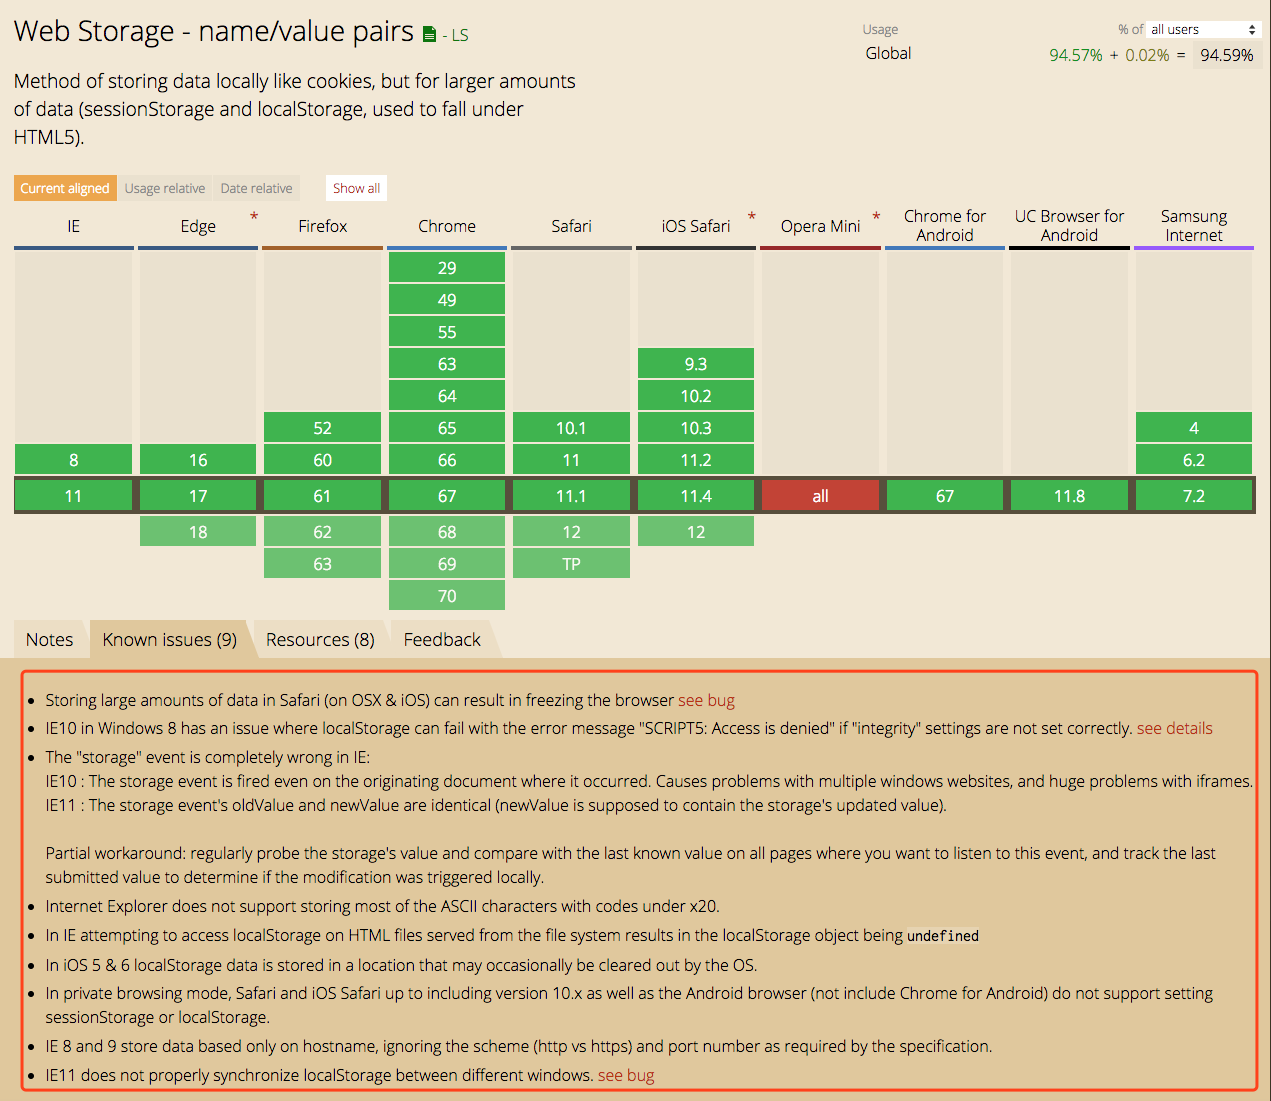The width and height of the screenshot is (1271, 1101).
Task: Select the Chrome version 70 cell
Action: pos(447,596)
